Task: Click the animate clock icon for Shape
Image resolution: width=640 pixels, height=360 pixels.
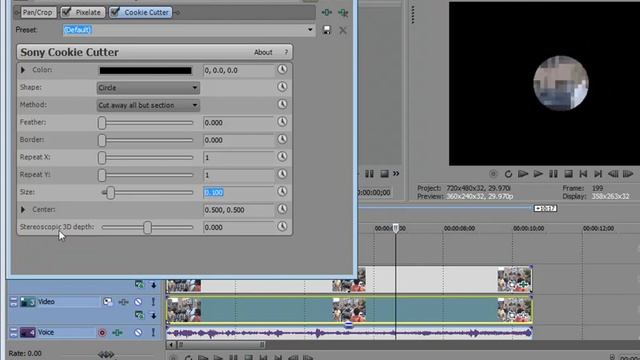Action: 282,87
